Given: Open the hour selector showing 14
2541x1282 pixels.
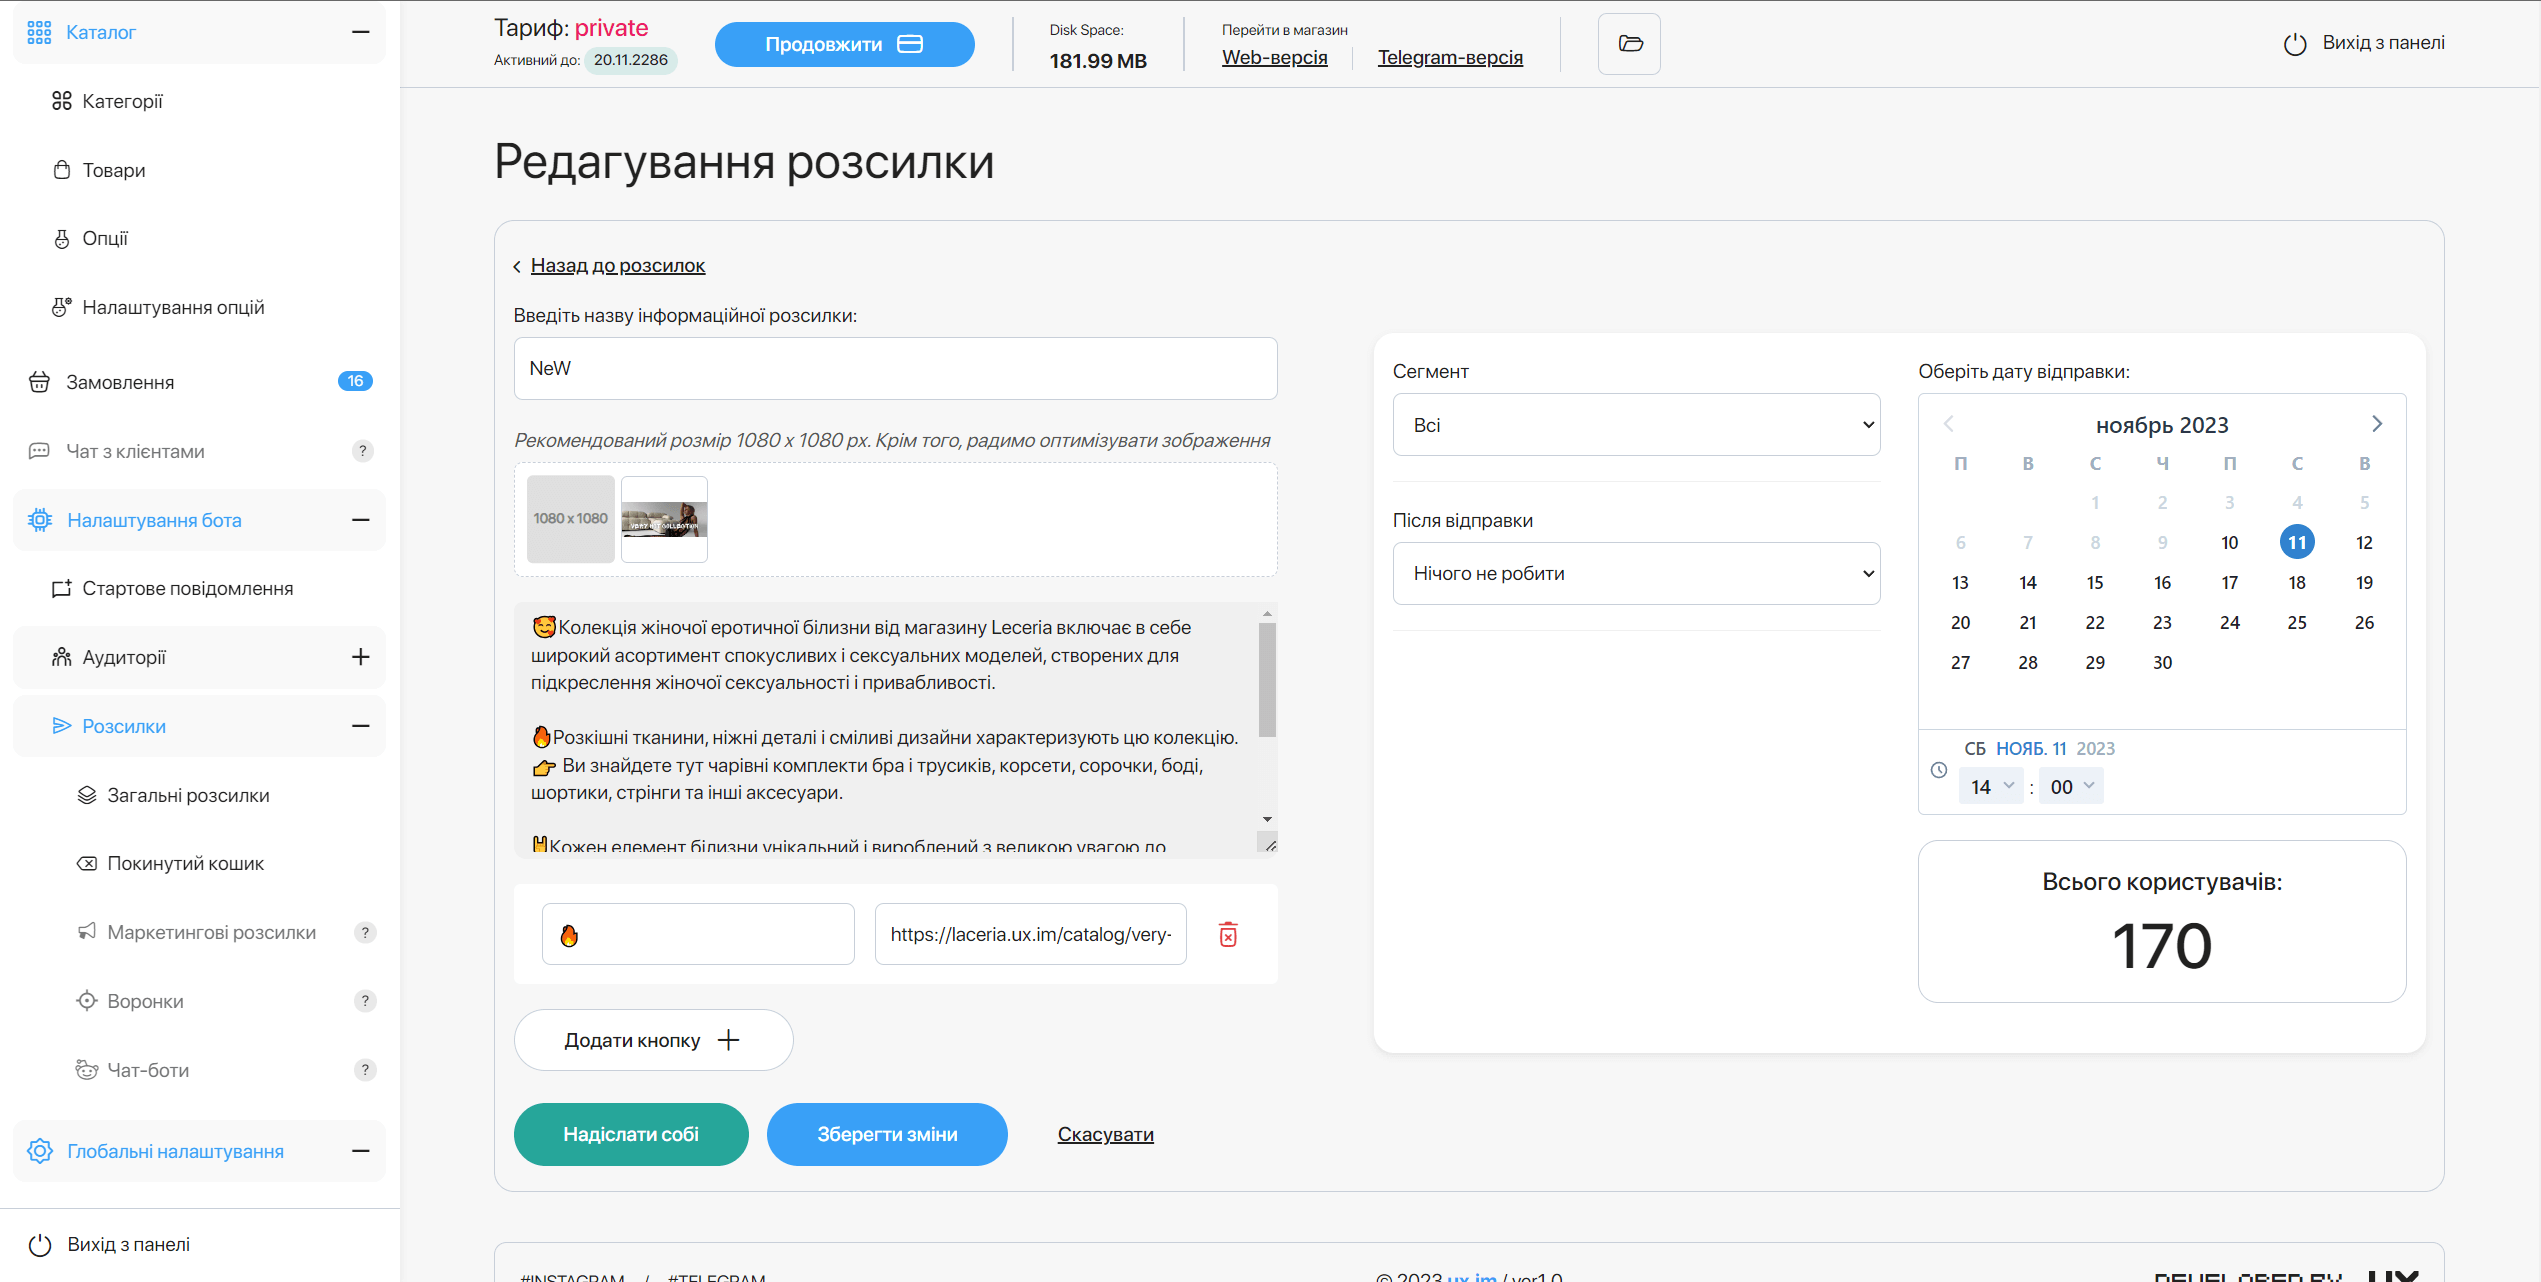Looking at the screenshot, I should click(x=1990, y=786).
